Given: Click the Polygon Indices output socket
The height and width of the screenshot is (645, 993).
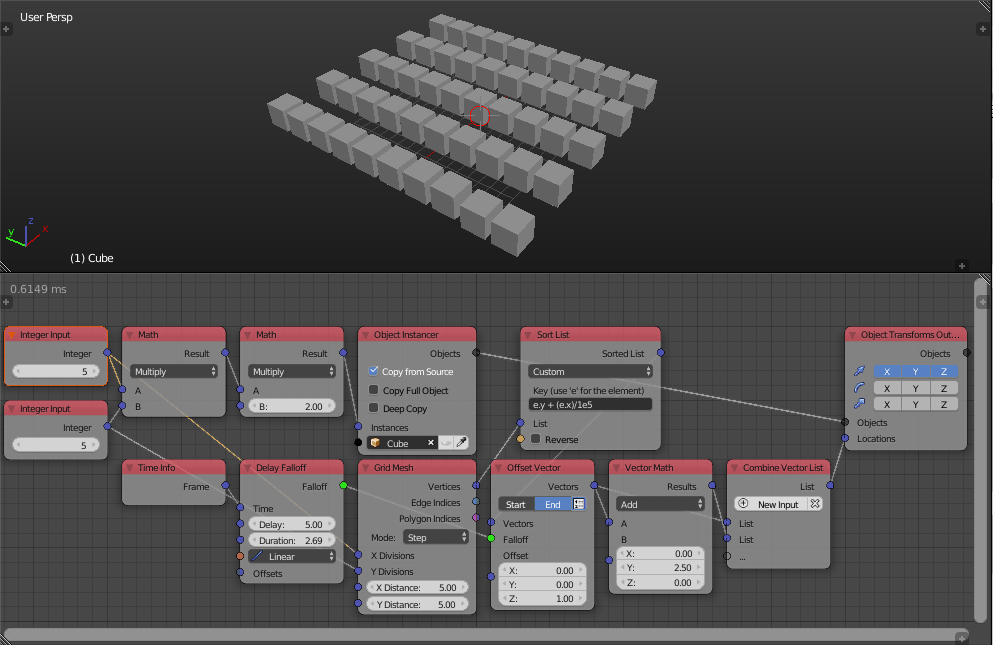Looking at the screenshot, I should tap(476, 518).
